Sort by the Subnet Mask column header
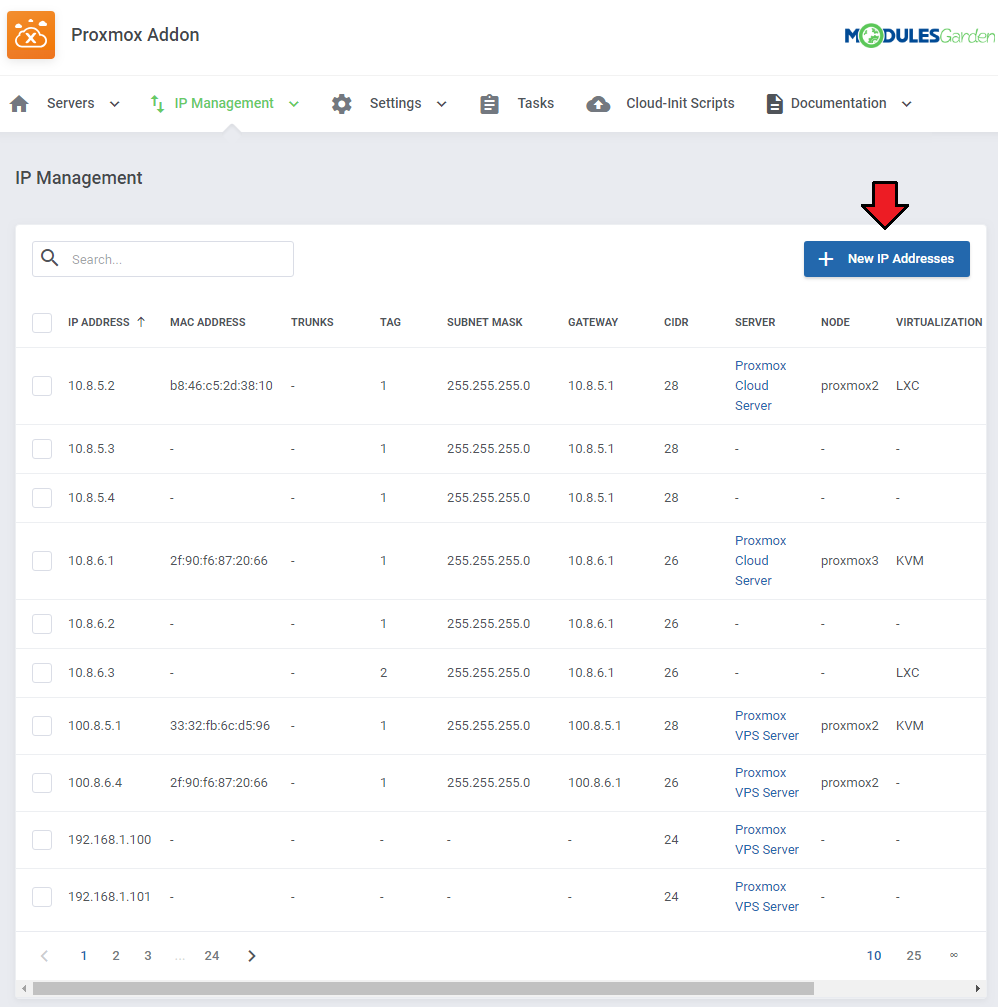 [x=485, y=322]
